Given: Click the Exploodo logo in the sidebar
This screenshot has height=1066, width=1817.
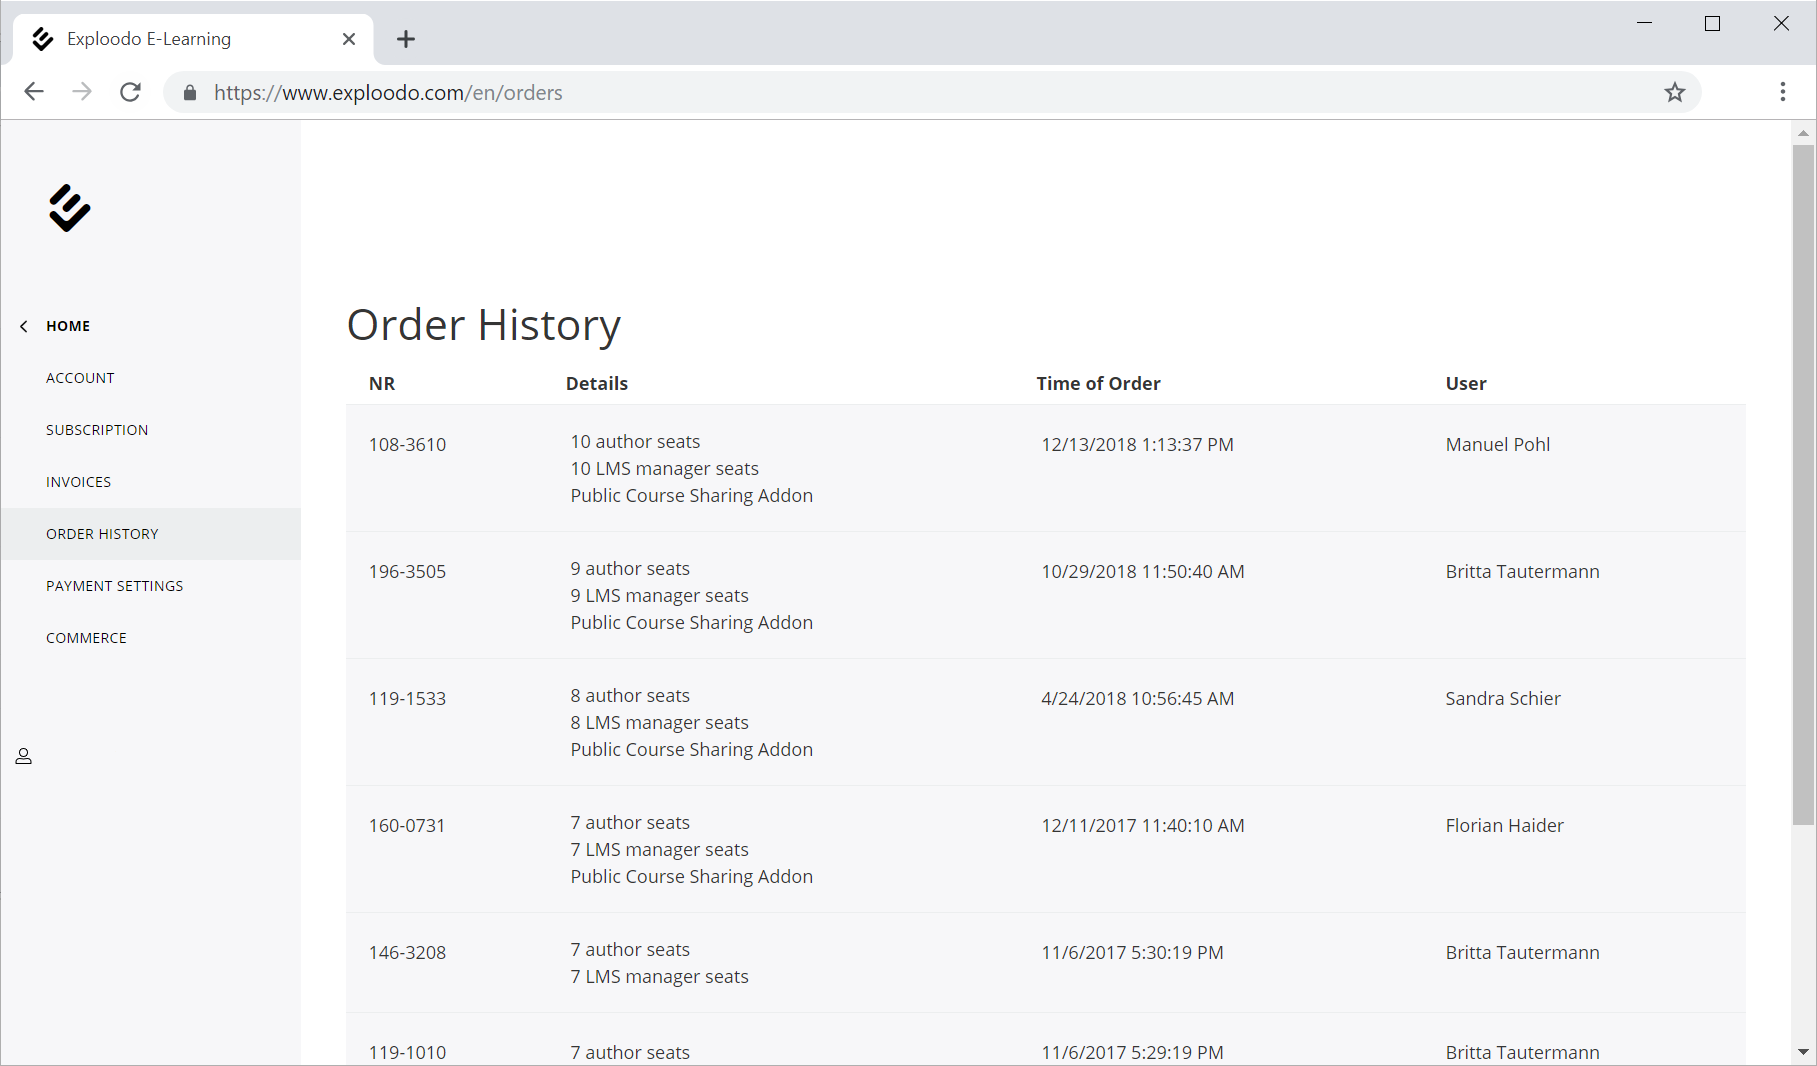Looking at the screenshot, I should pos(69,208).
